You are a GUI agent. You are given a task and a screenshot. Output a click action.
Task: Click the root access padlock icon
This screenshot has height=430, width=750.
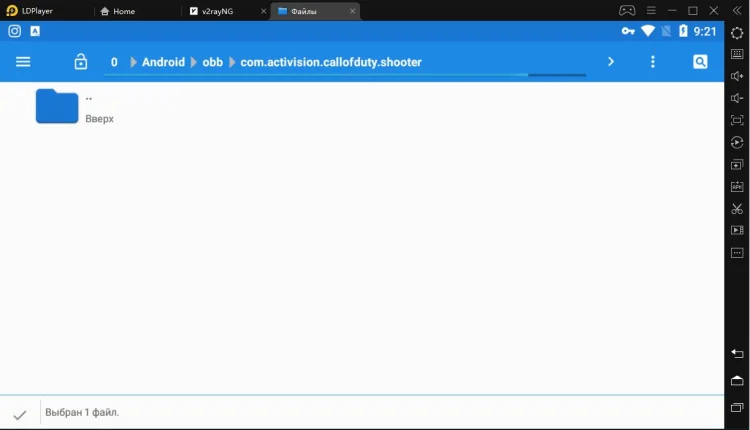point(81,62)
